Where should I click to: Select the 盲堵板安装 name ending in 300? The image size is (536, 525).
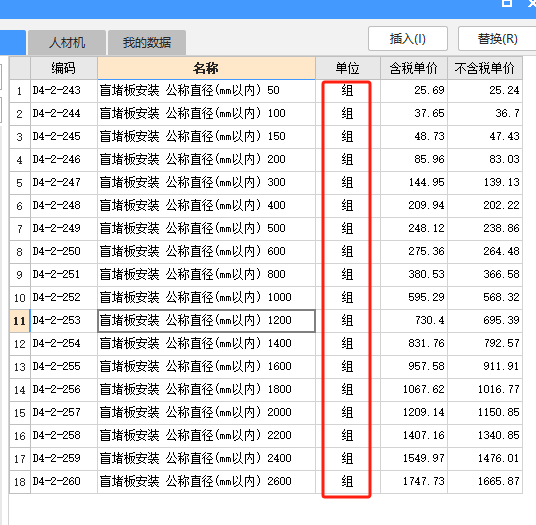206,183
